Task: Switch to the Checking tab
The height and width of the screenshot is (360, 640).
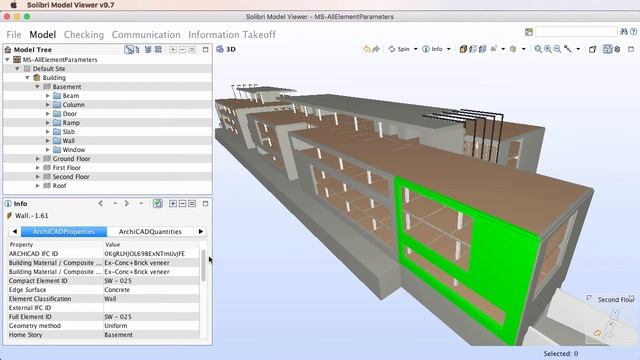Action: pyautogui.click(x=84, y=35)
